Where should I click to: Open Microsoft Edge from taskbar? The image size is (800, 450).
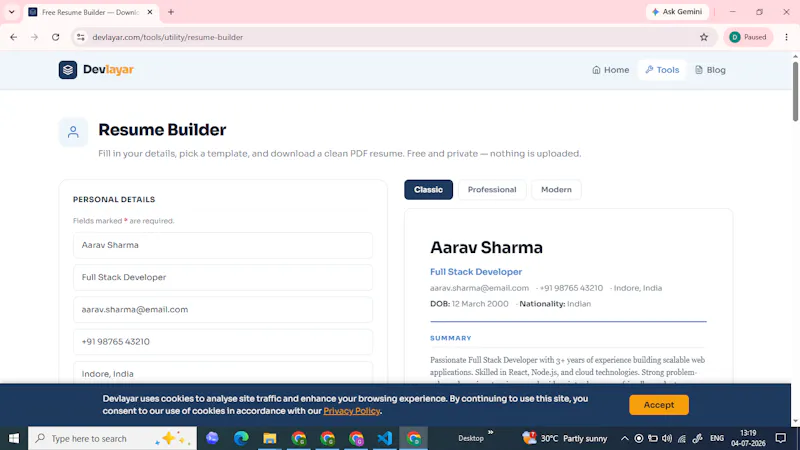241,438
